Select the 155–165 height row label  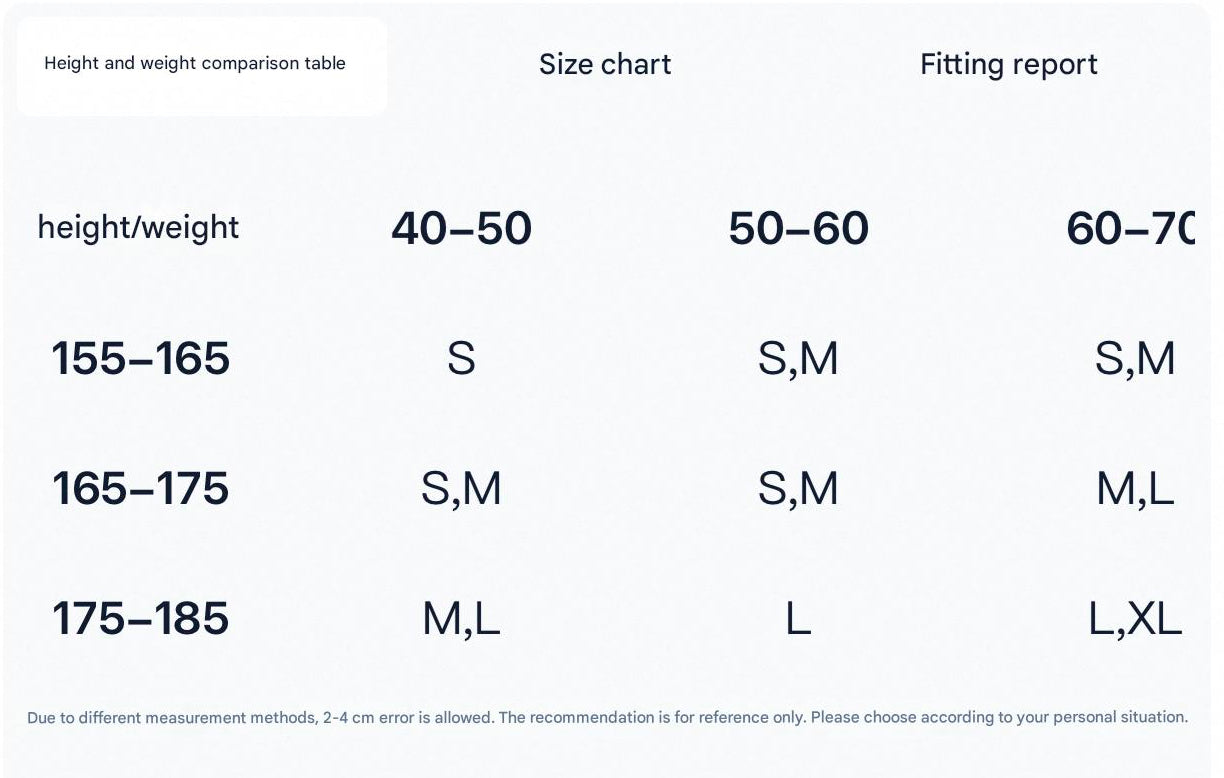tap(140, 359)
